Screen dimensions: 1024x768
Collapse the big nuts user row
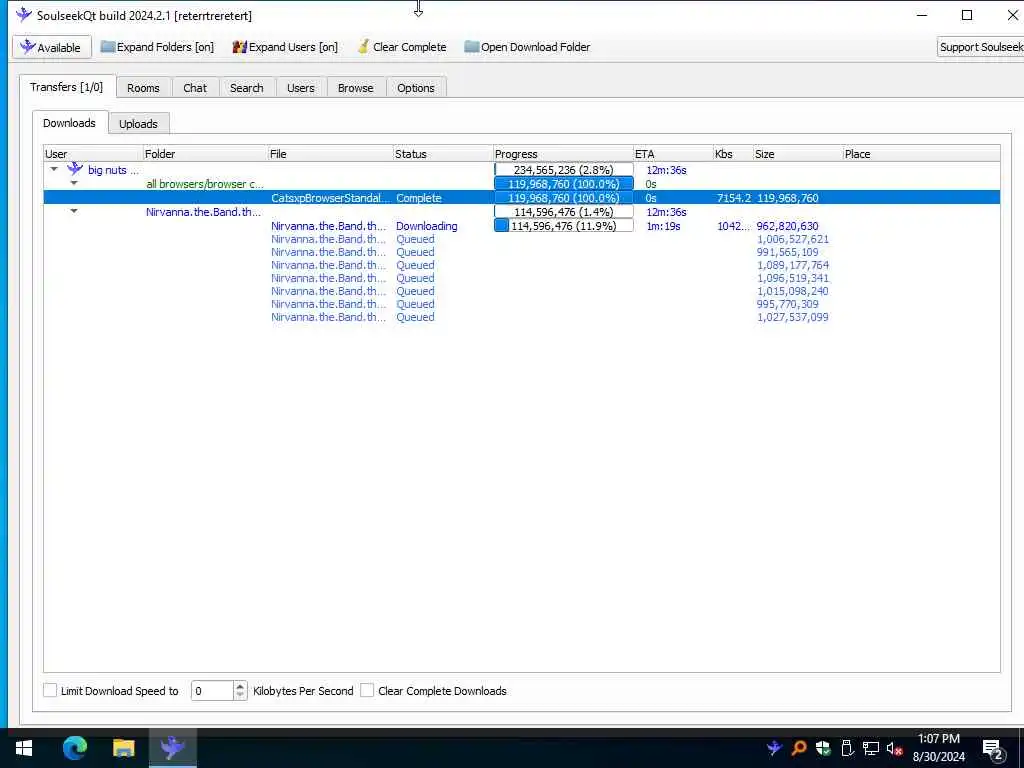(x=54, y=170)
